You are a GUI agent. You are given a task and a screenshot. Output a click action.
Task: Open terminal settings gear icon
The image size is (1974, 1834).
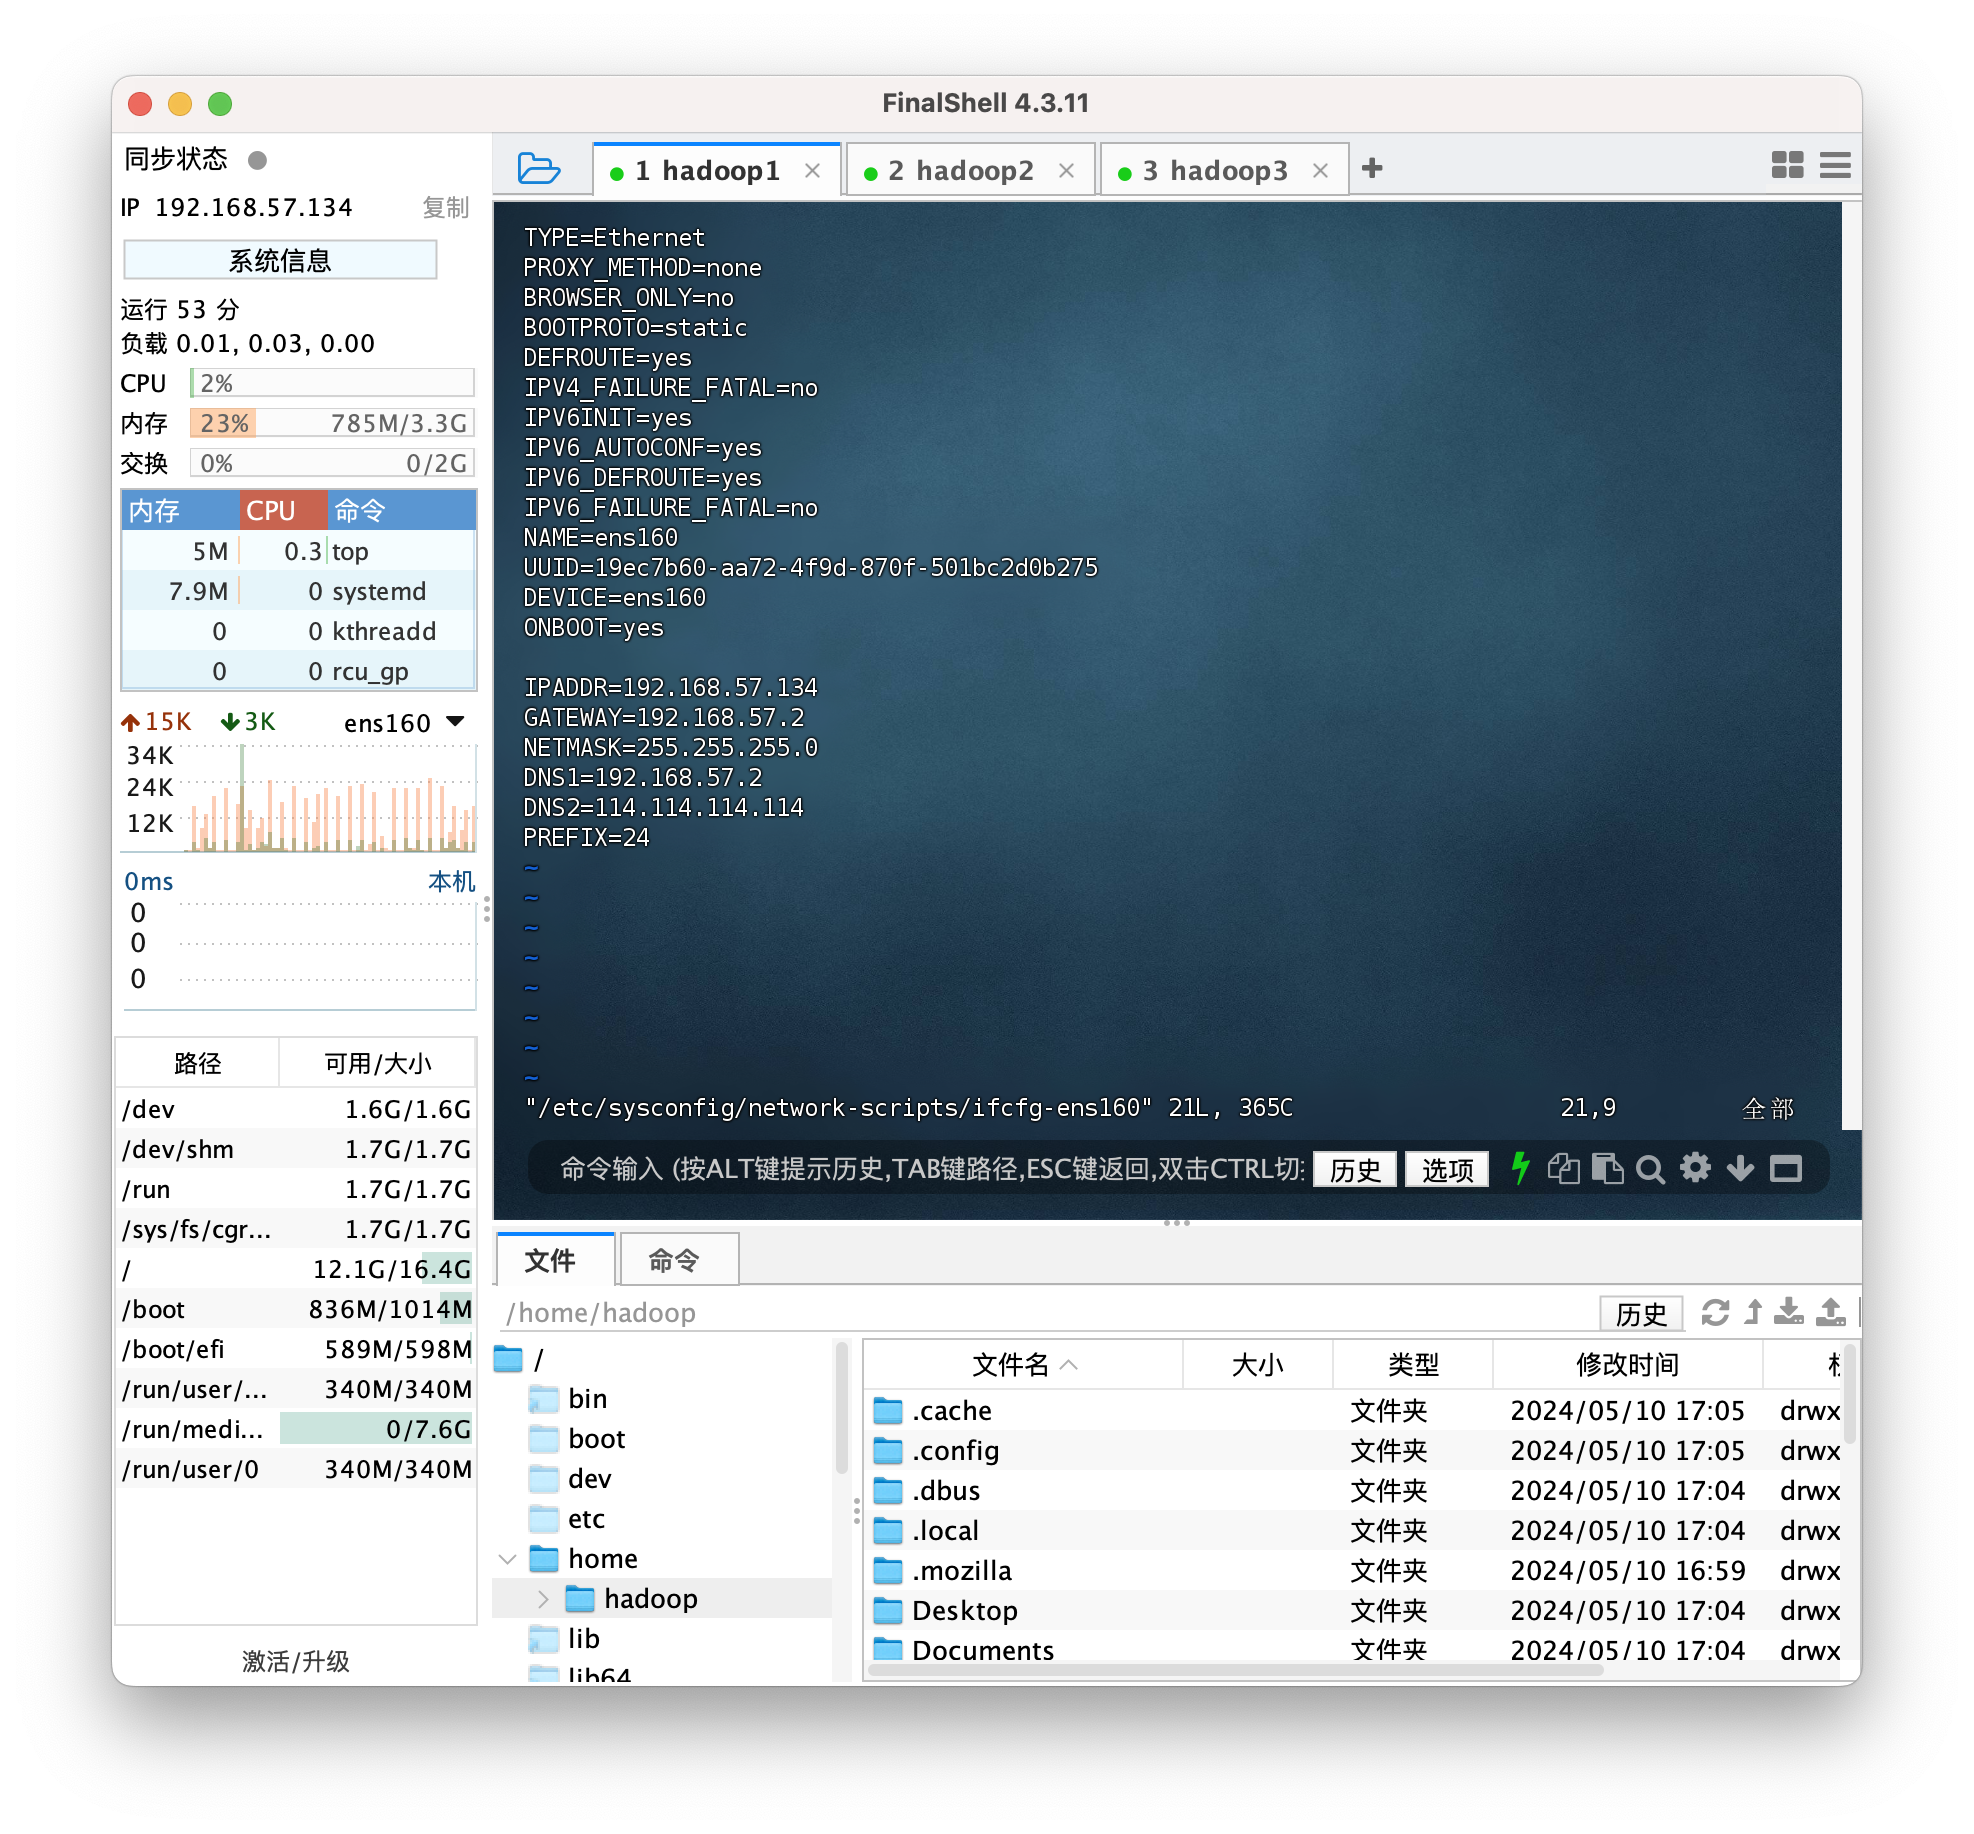click(1695, 1167)
